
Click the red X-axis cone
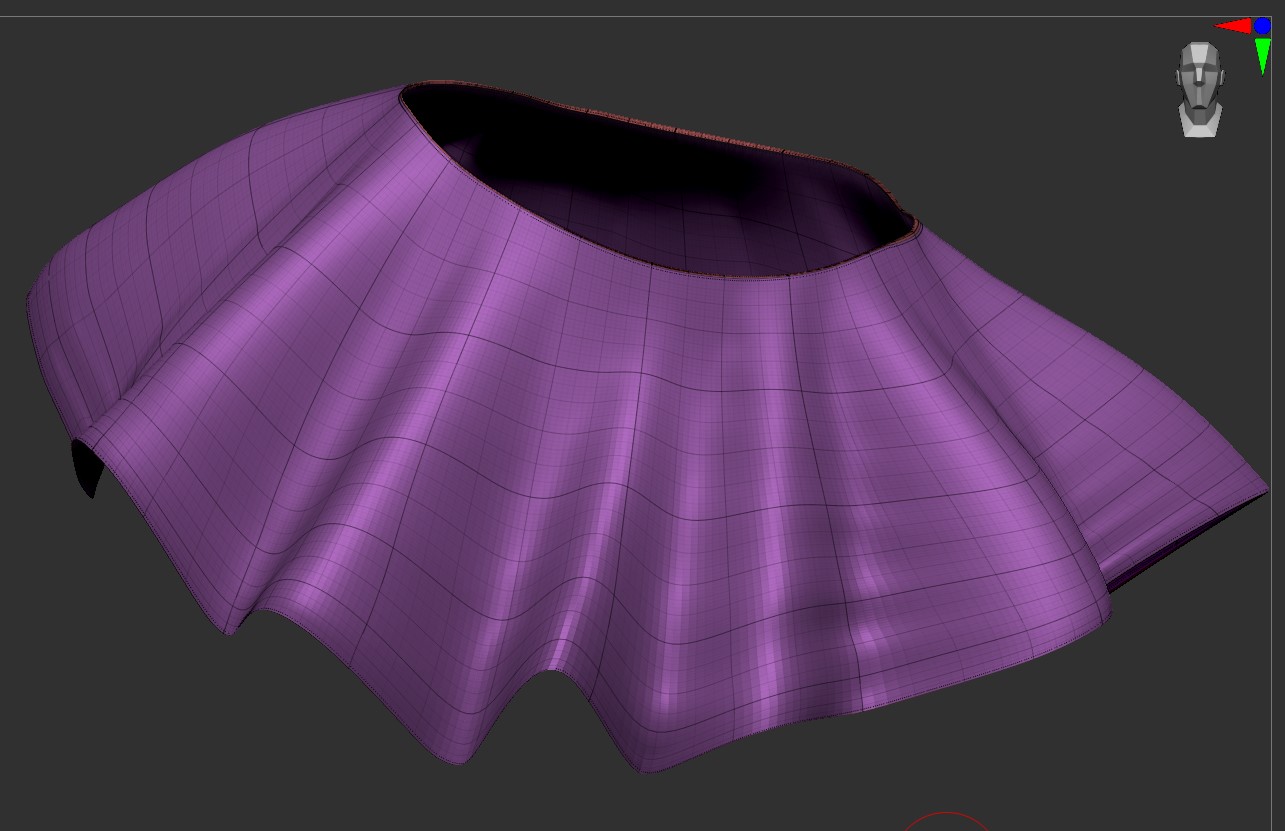click(x=1234, y=26)
